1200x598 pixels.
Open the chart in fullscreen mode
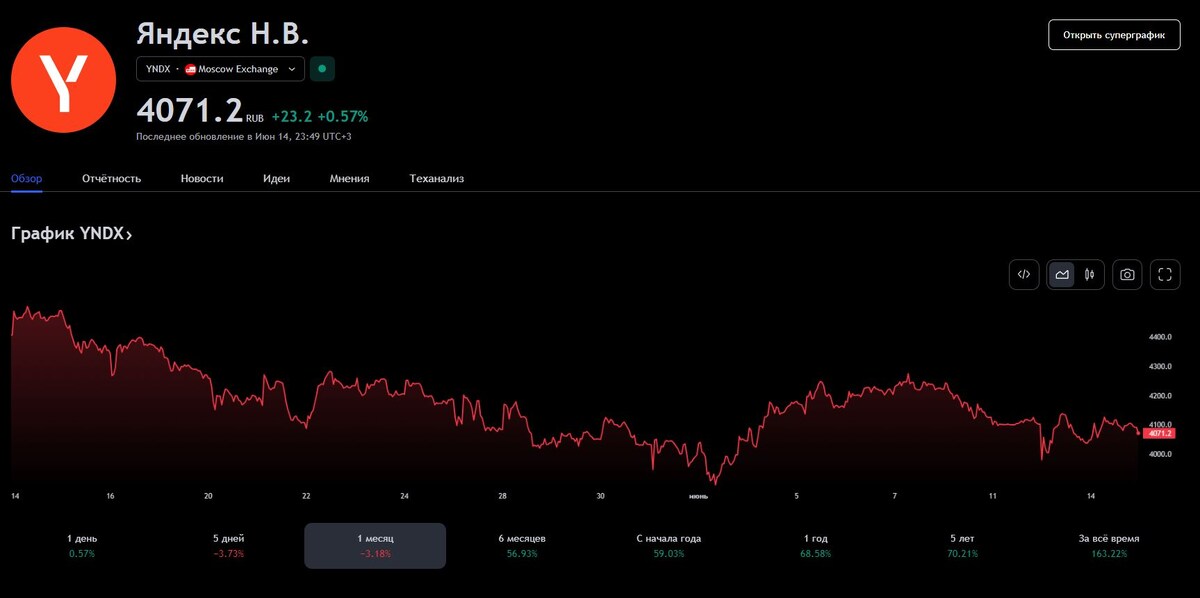pyautogui.click(x=1165, y=274)
